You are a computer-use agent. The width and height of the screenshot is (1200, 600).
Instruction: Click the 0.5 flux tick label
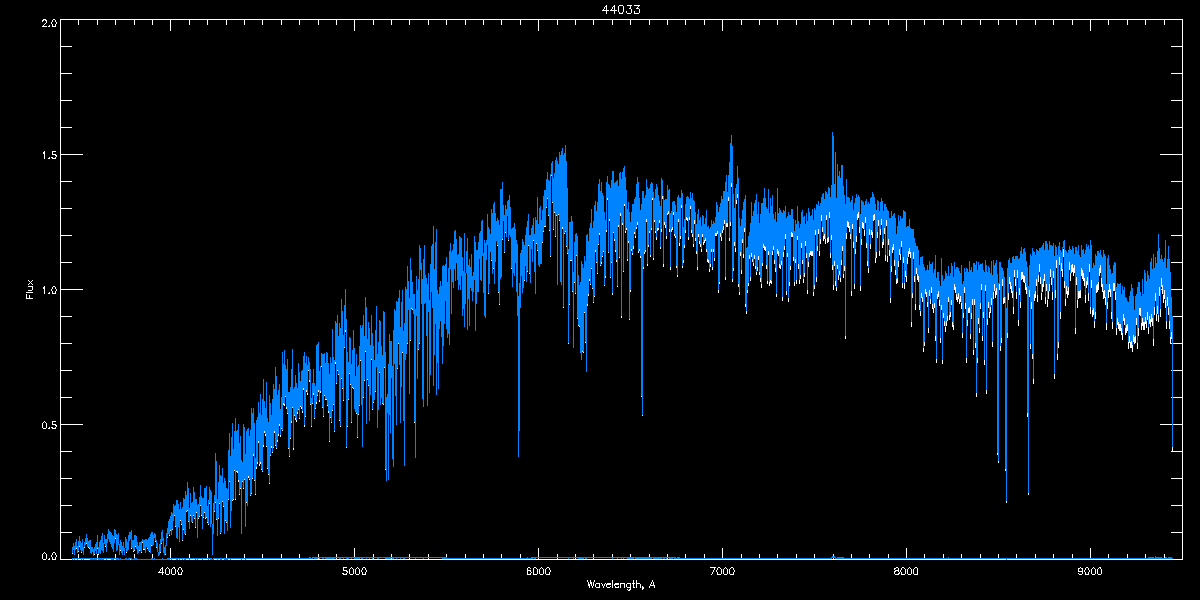pos(48,424)
